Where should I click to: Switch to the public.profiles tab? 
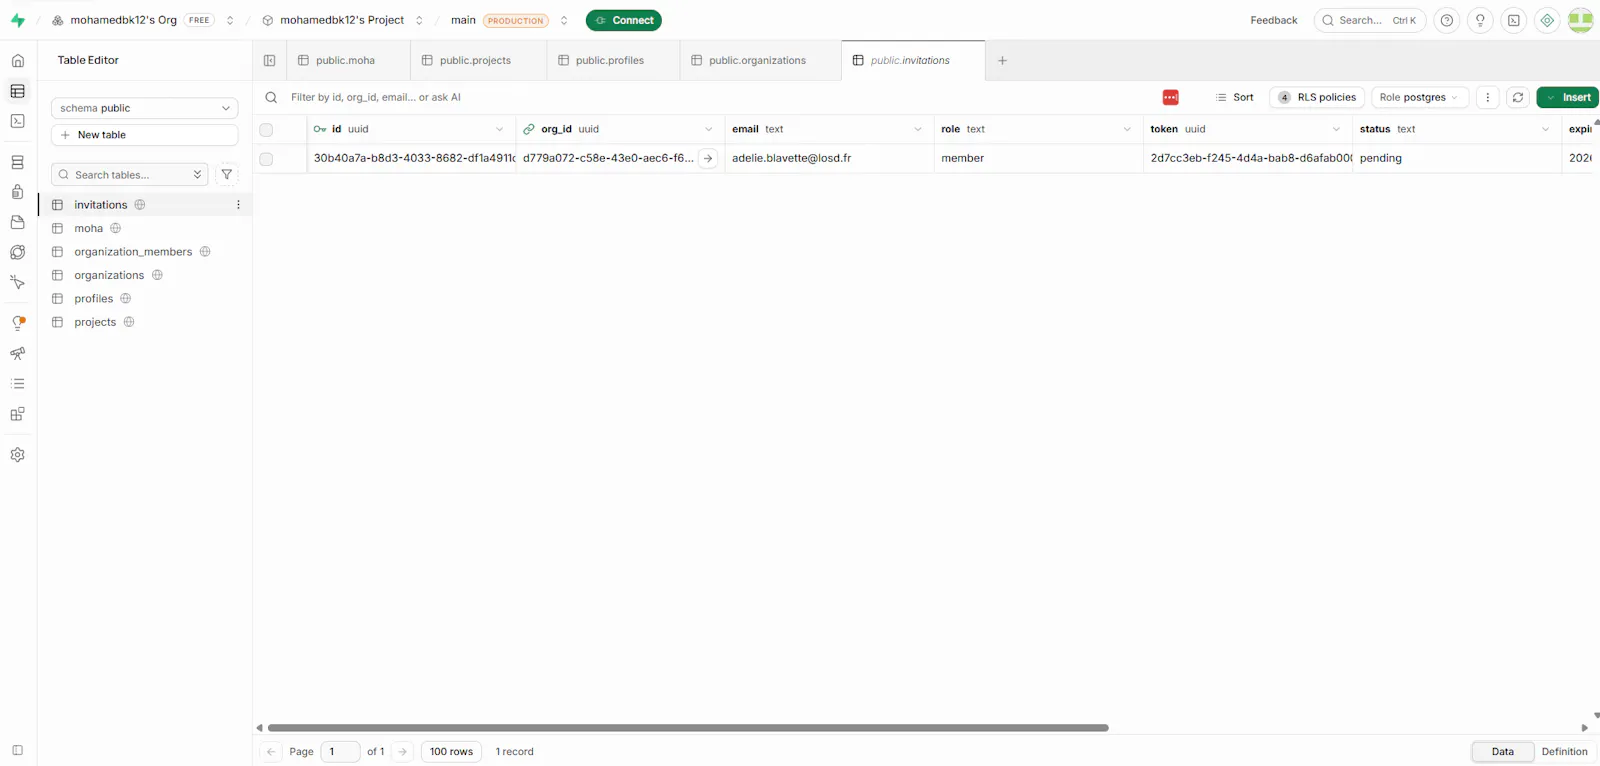pos(613,60)
